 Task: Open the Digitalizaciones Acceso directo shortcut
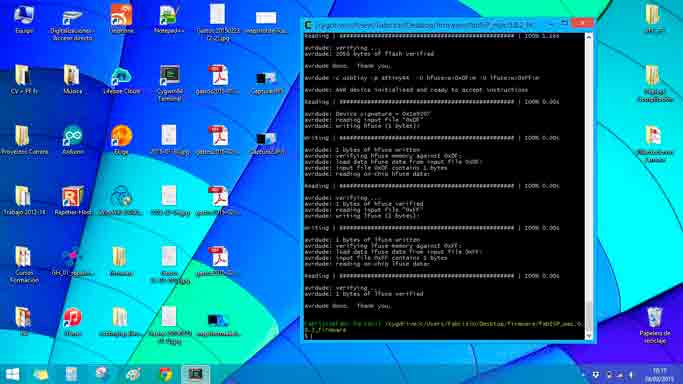pos(72,24)
